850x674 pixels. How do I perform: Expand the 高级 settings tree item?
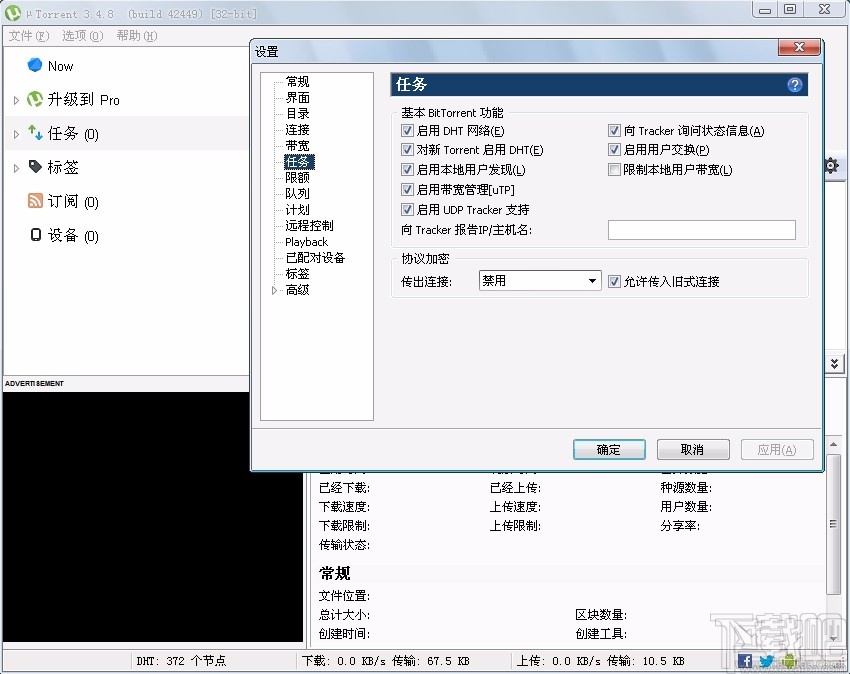tap(274, 289)
